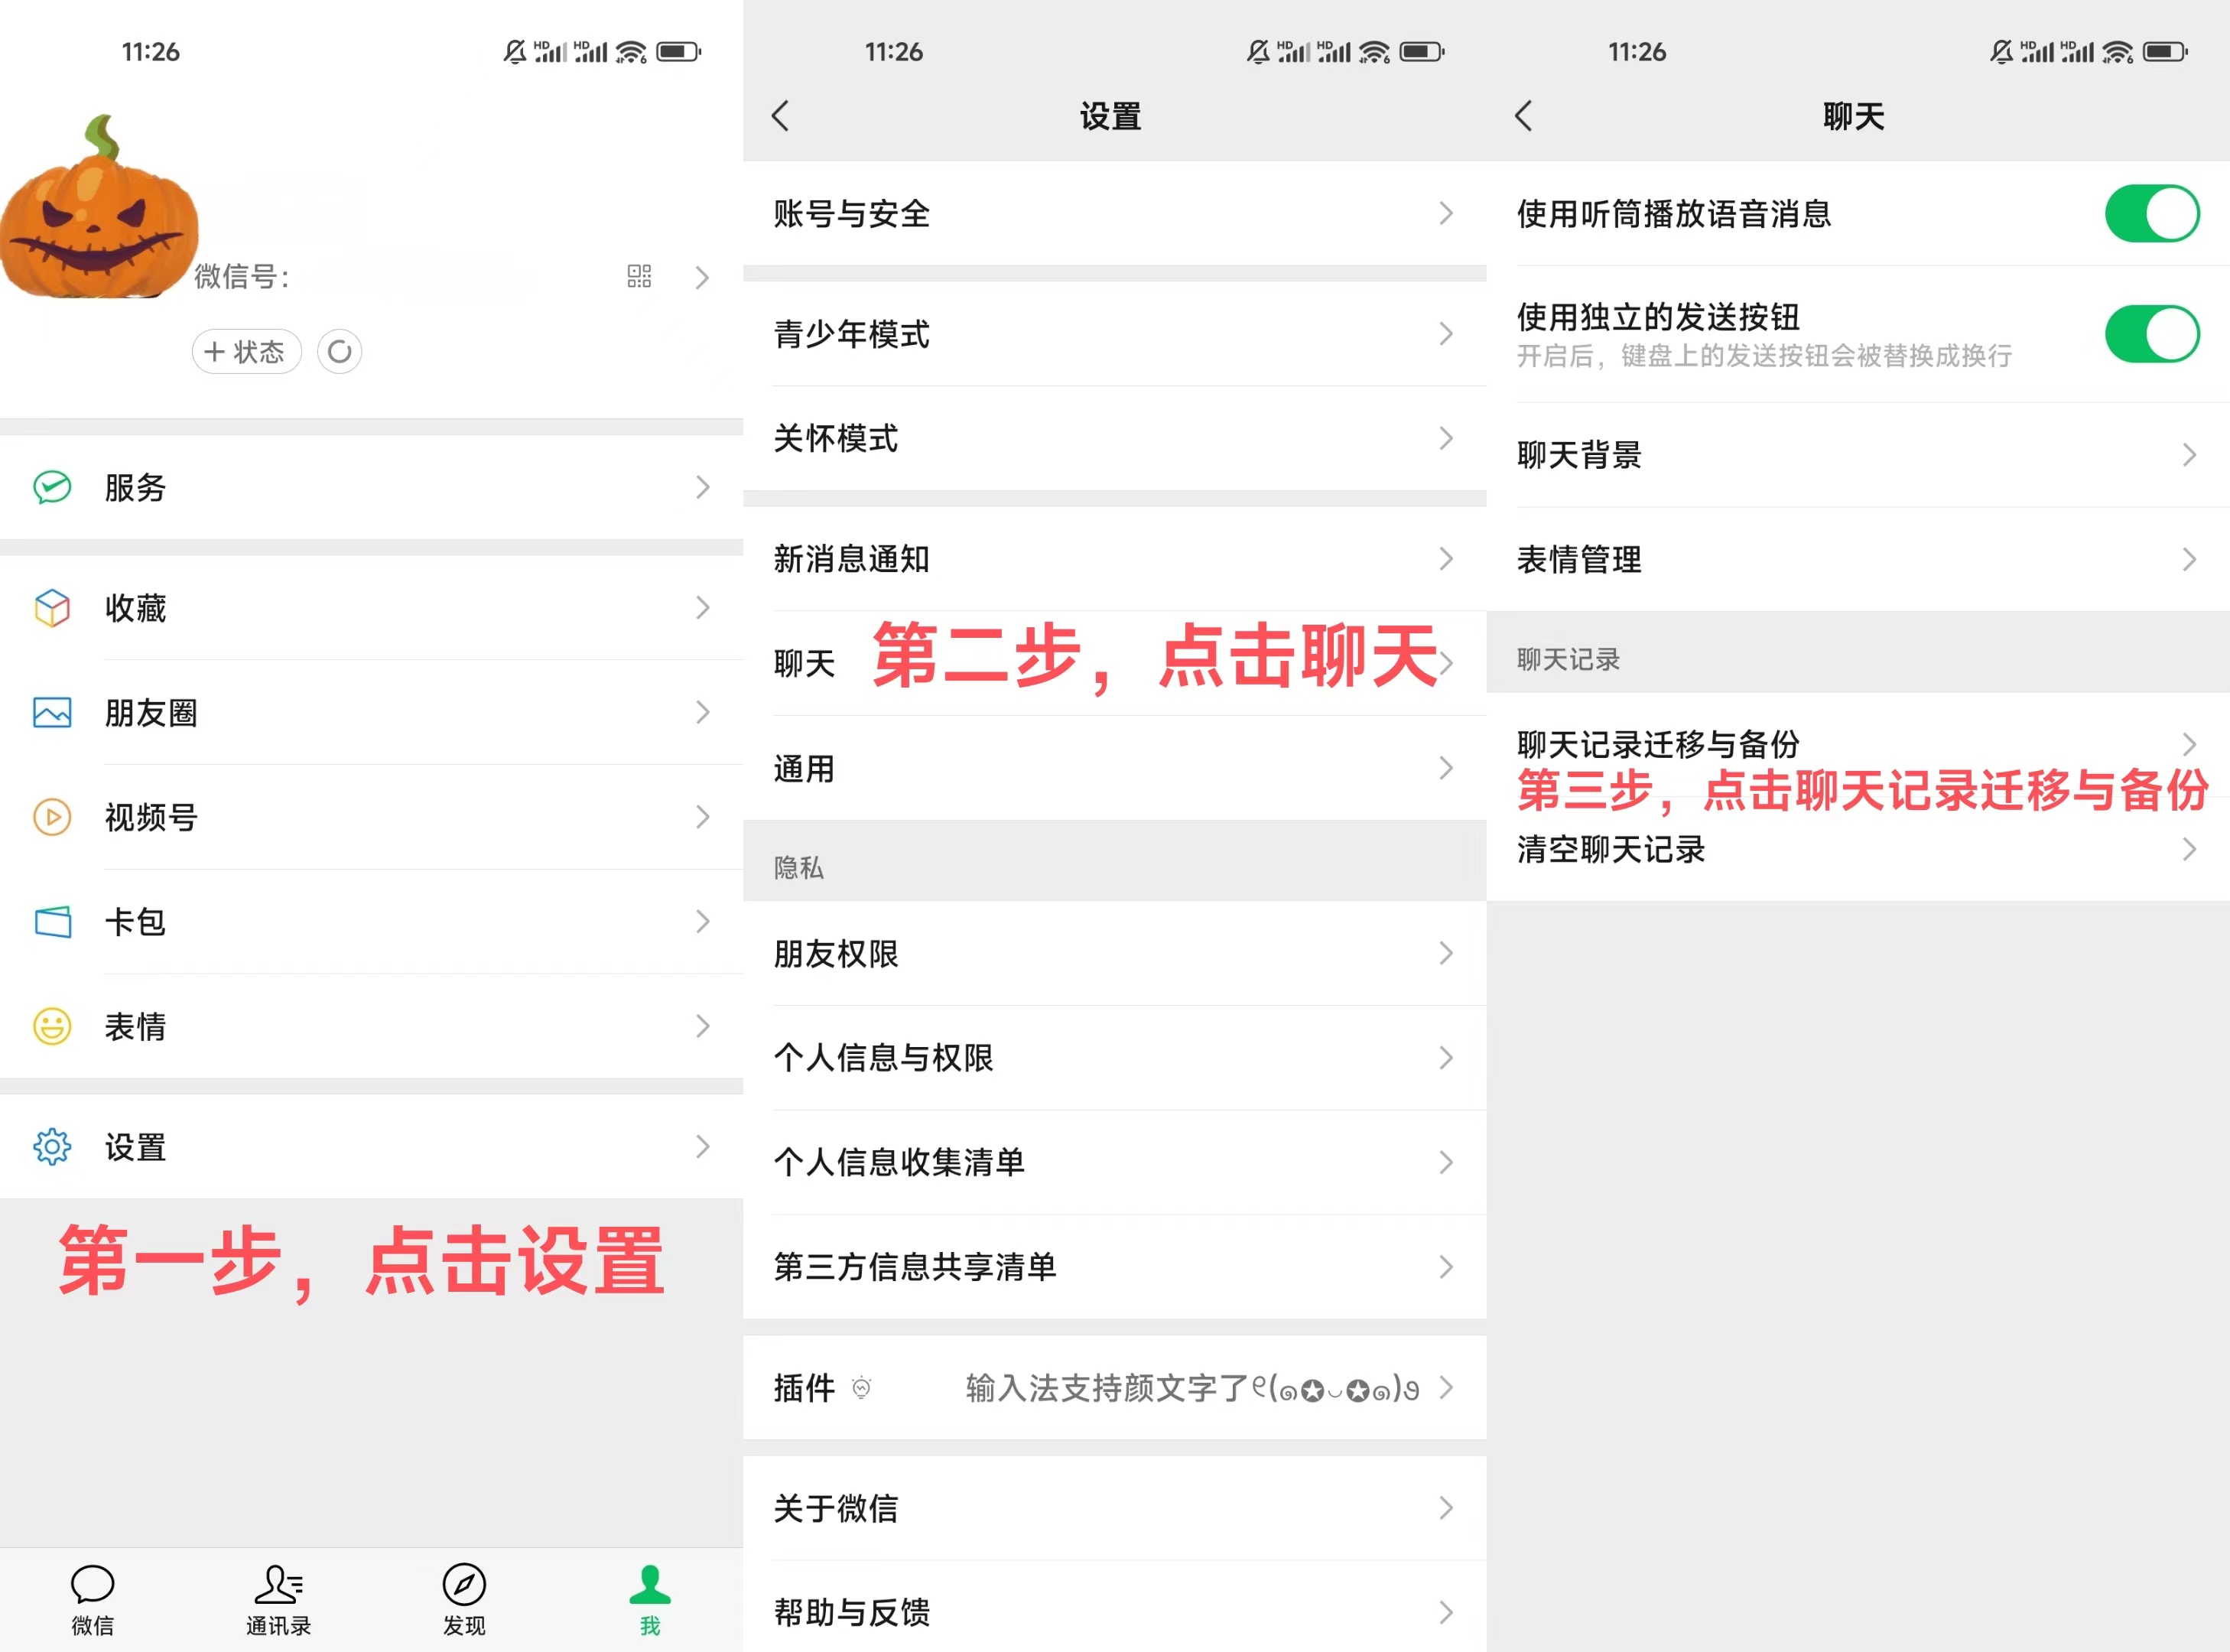The width and height of the screenshot is (2230, 1652).
Task: Open Settings via the gear icon
Action: click(x=52, y=1147)
